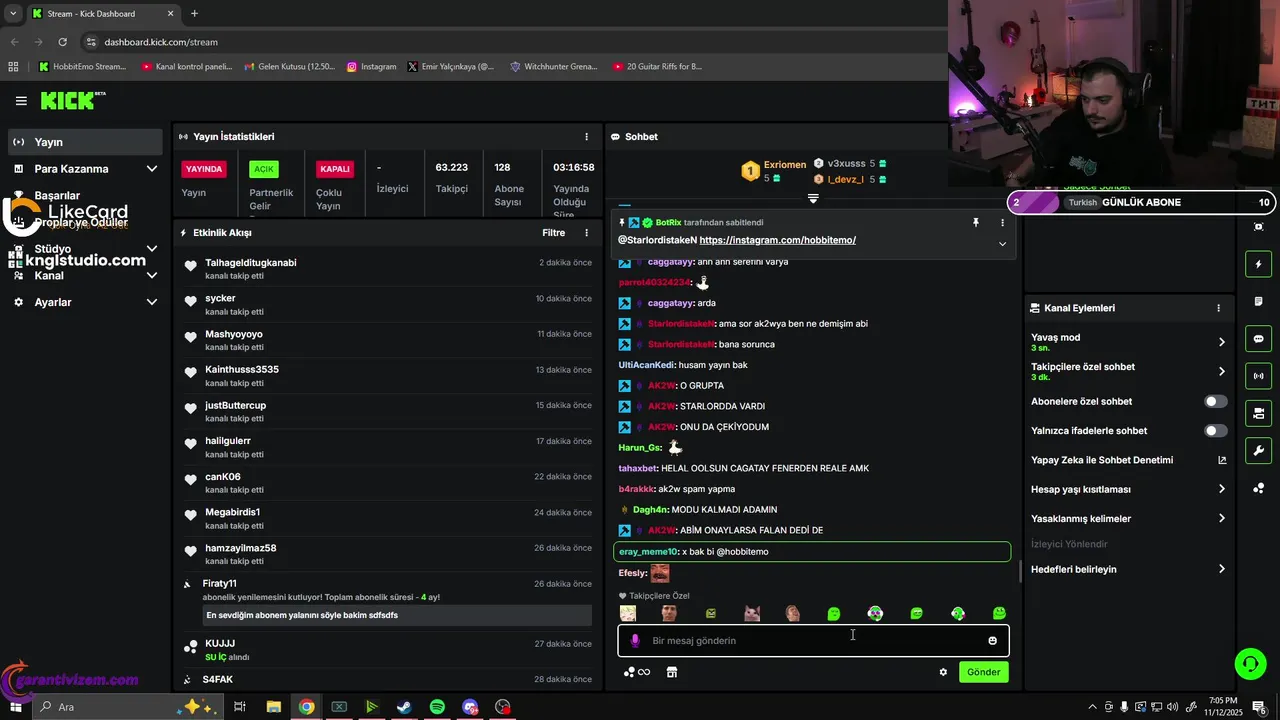Click the Gönder send button
The image size is (1280, 720).
point(983,672)
